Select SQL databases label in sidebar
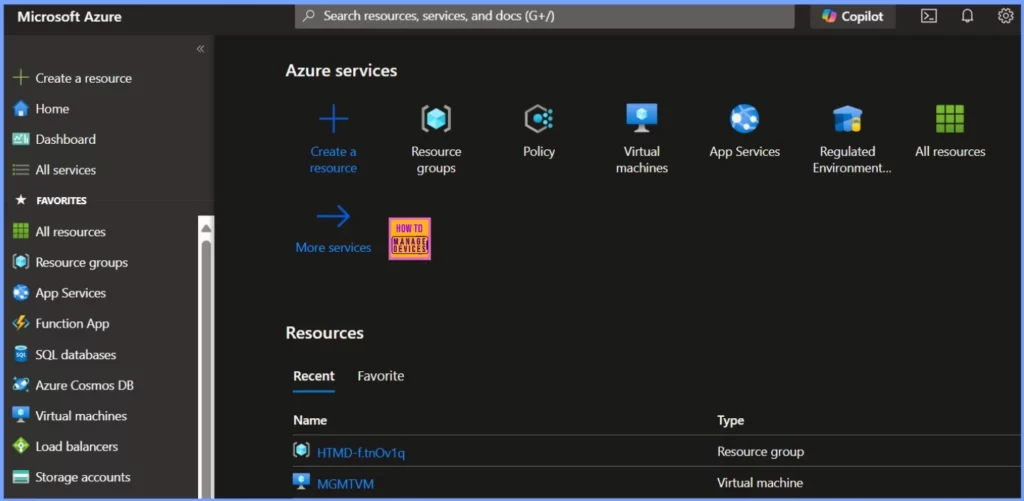This screenshot has width=1024, height=501. 76,355
